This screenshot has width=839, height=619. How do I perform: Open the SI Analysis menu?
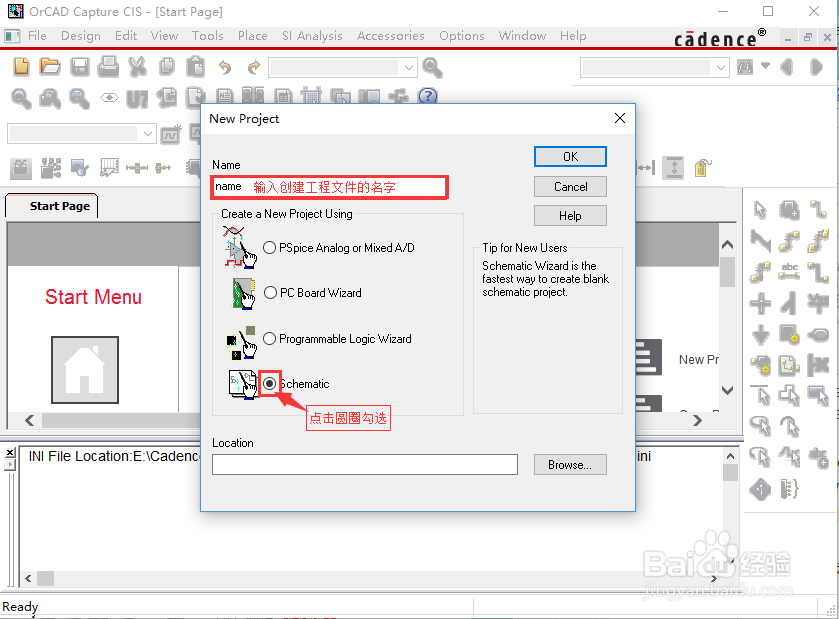[312, 36]
